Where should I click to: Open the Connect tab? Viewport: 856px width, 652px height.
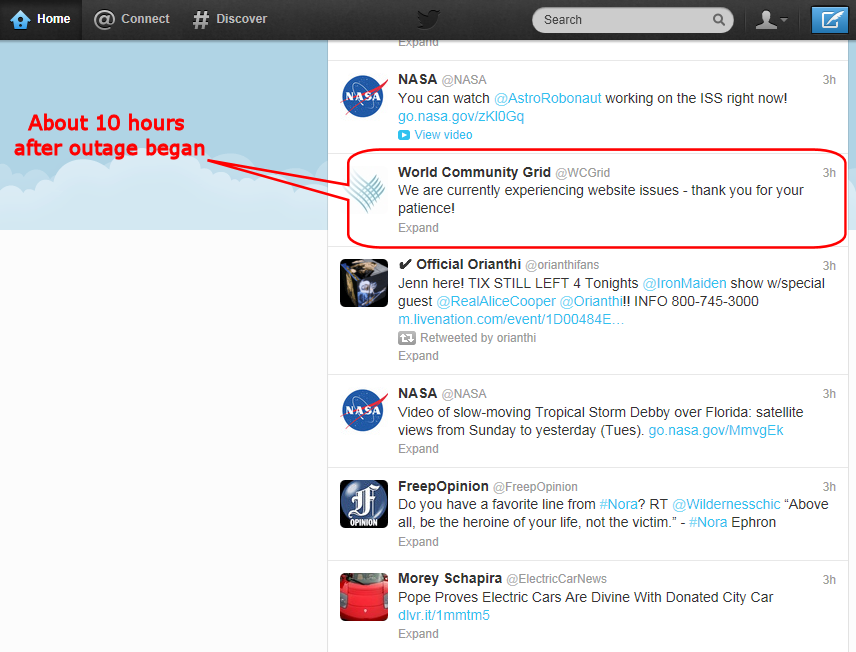(x=132, y=19)
